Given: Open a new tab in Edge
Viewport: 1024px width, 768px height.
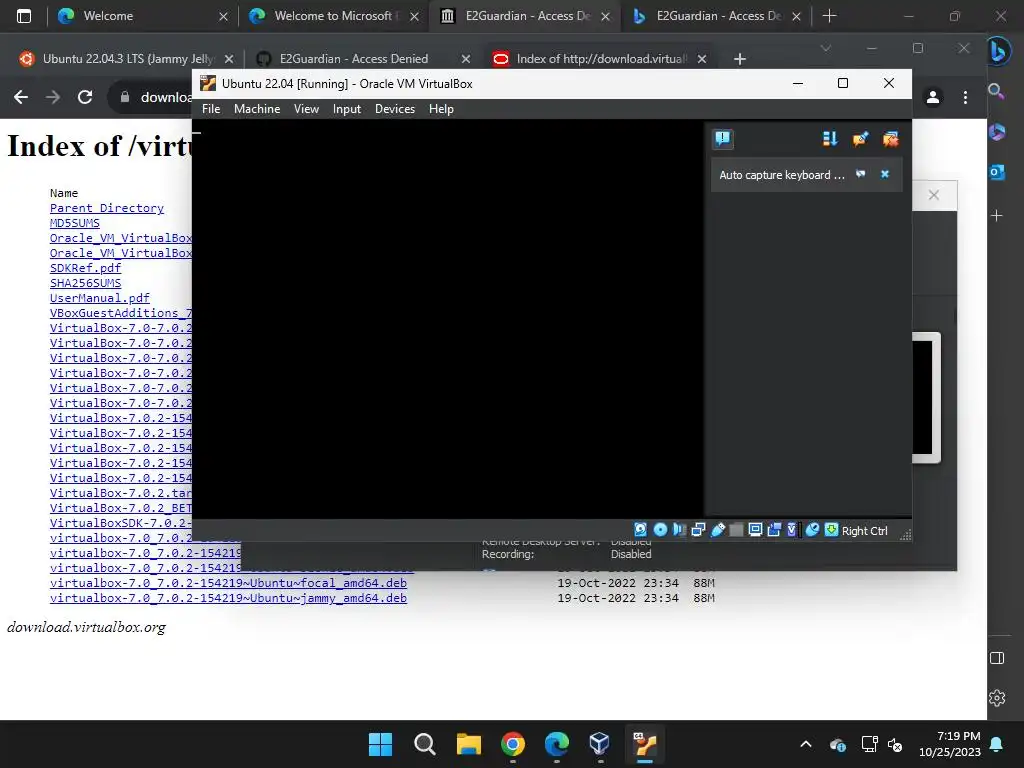Looking at the screenshot, I should (829, 16).
